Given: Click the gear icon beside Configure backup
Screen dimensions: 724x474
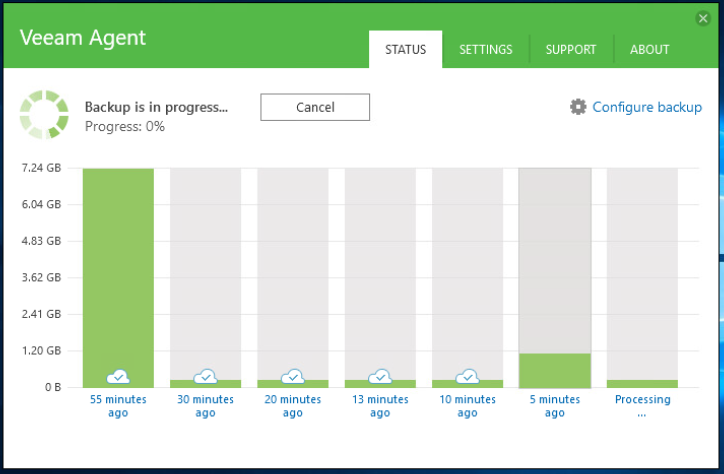Looking at the screenshot, I should [x=578, y=107].
